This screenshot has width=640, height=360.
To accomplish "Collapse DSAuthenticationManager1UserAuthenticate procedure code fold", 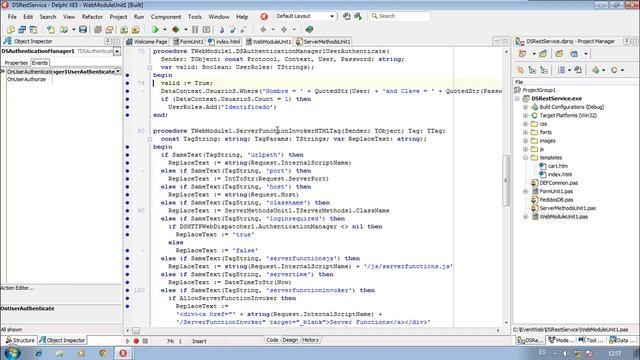I will (x=150, y=67).
